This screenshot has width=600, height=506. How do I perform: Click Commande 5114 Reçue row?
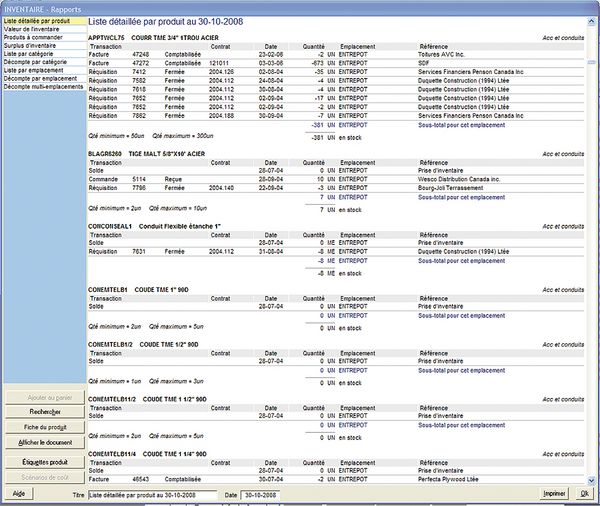(x=336, y=180)
